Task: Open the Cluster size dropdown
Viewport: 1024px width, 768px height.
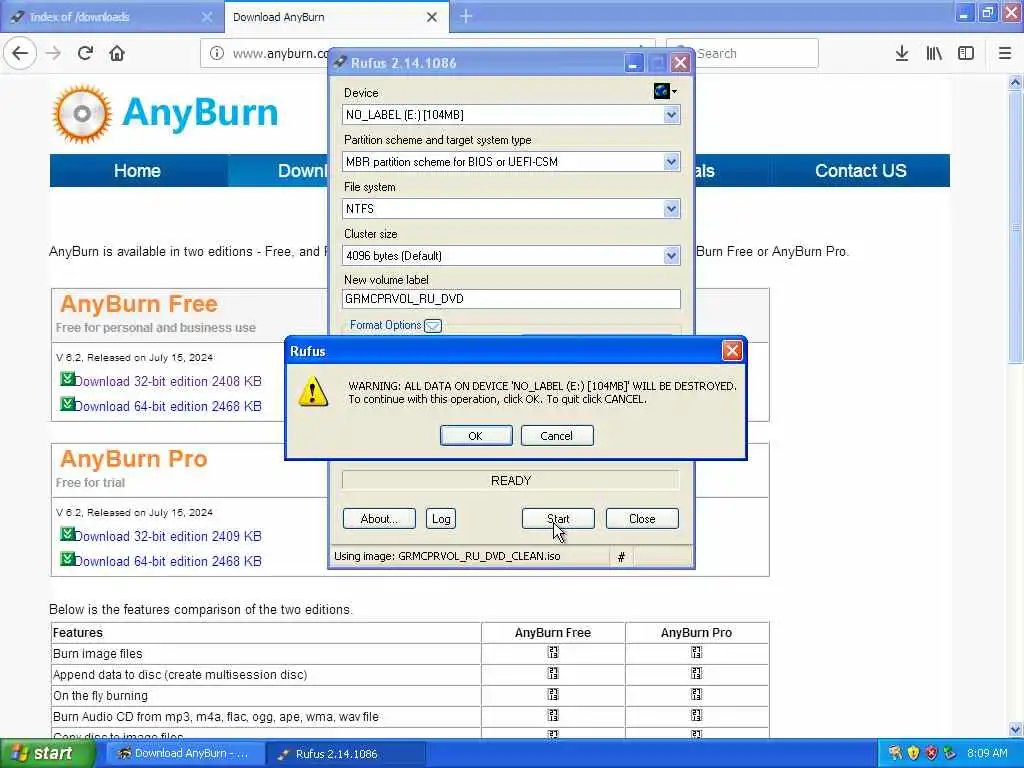Action: coord(671,256)
